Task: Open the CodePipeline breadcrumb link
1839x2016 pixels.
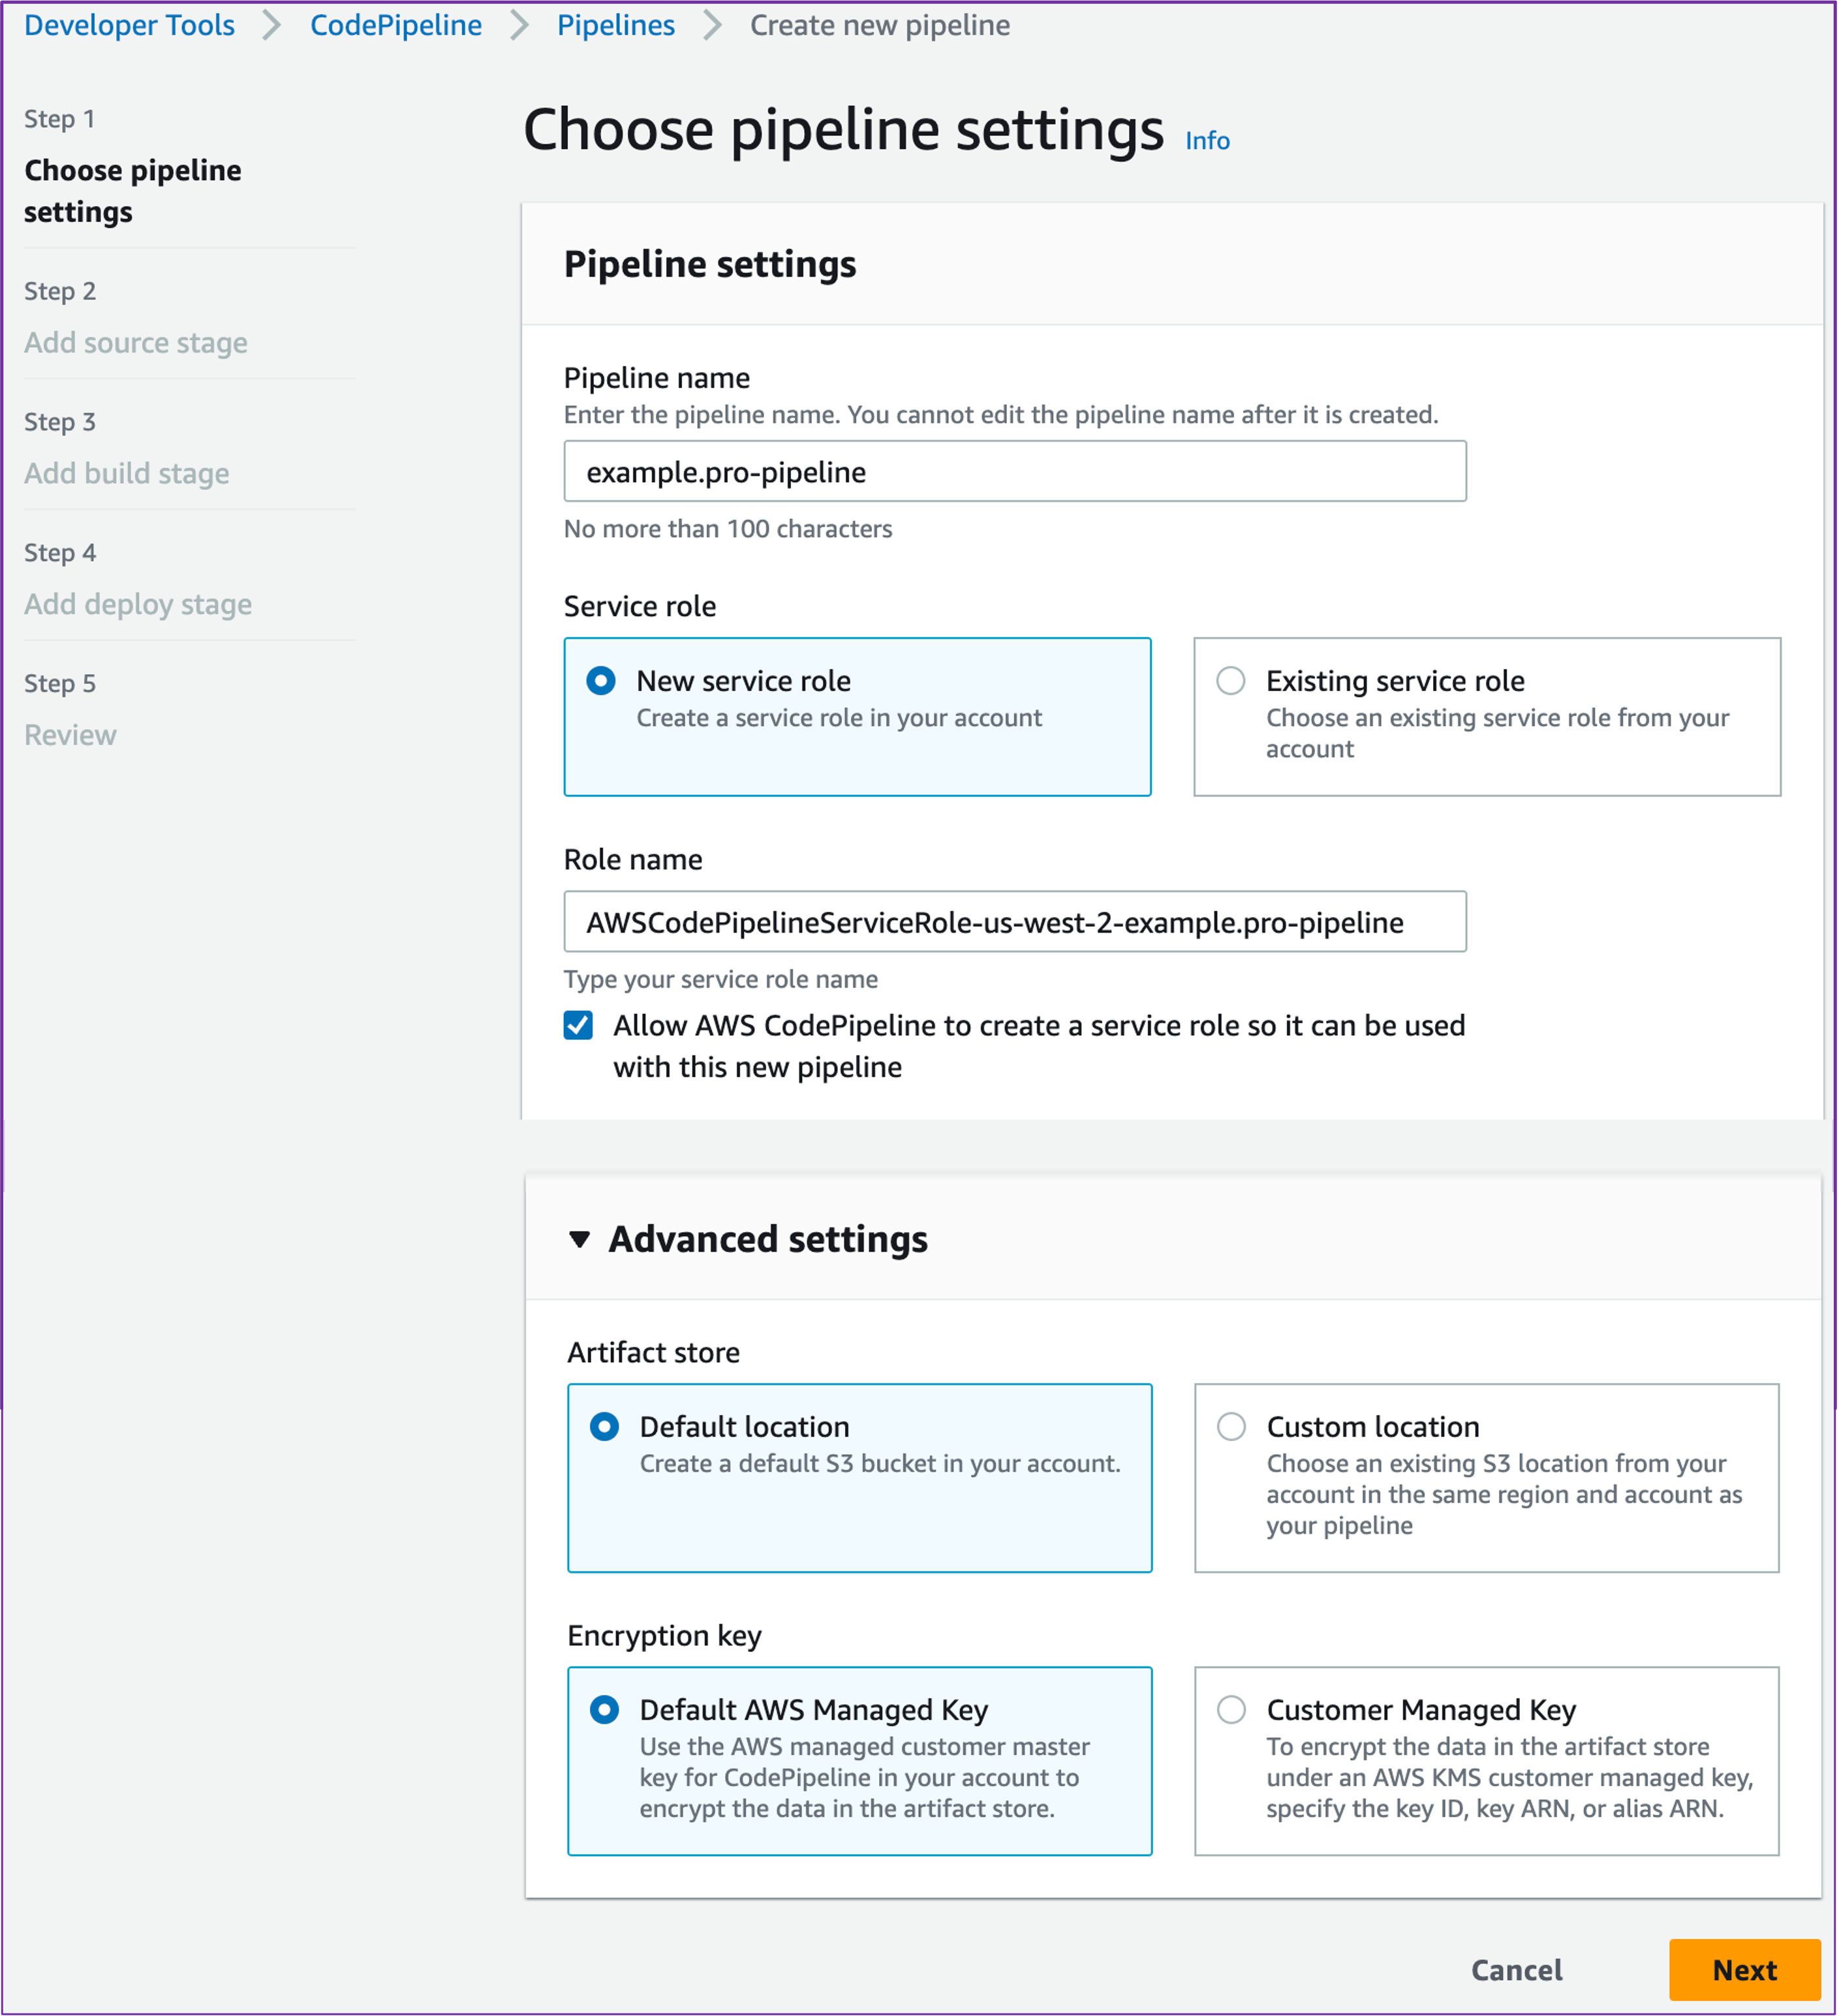Action: click(x=396, y=25)
